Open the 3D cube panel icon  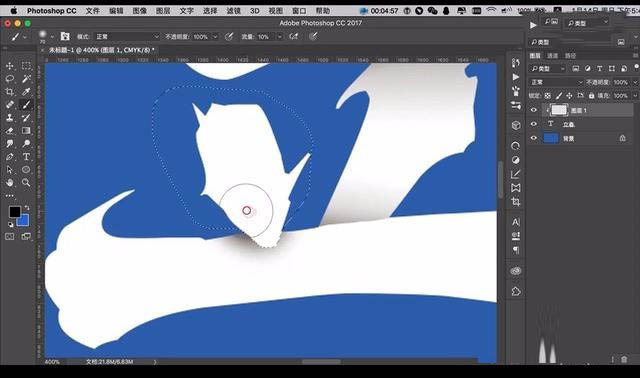pyautogui.click(x=516, y=125)
